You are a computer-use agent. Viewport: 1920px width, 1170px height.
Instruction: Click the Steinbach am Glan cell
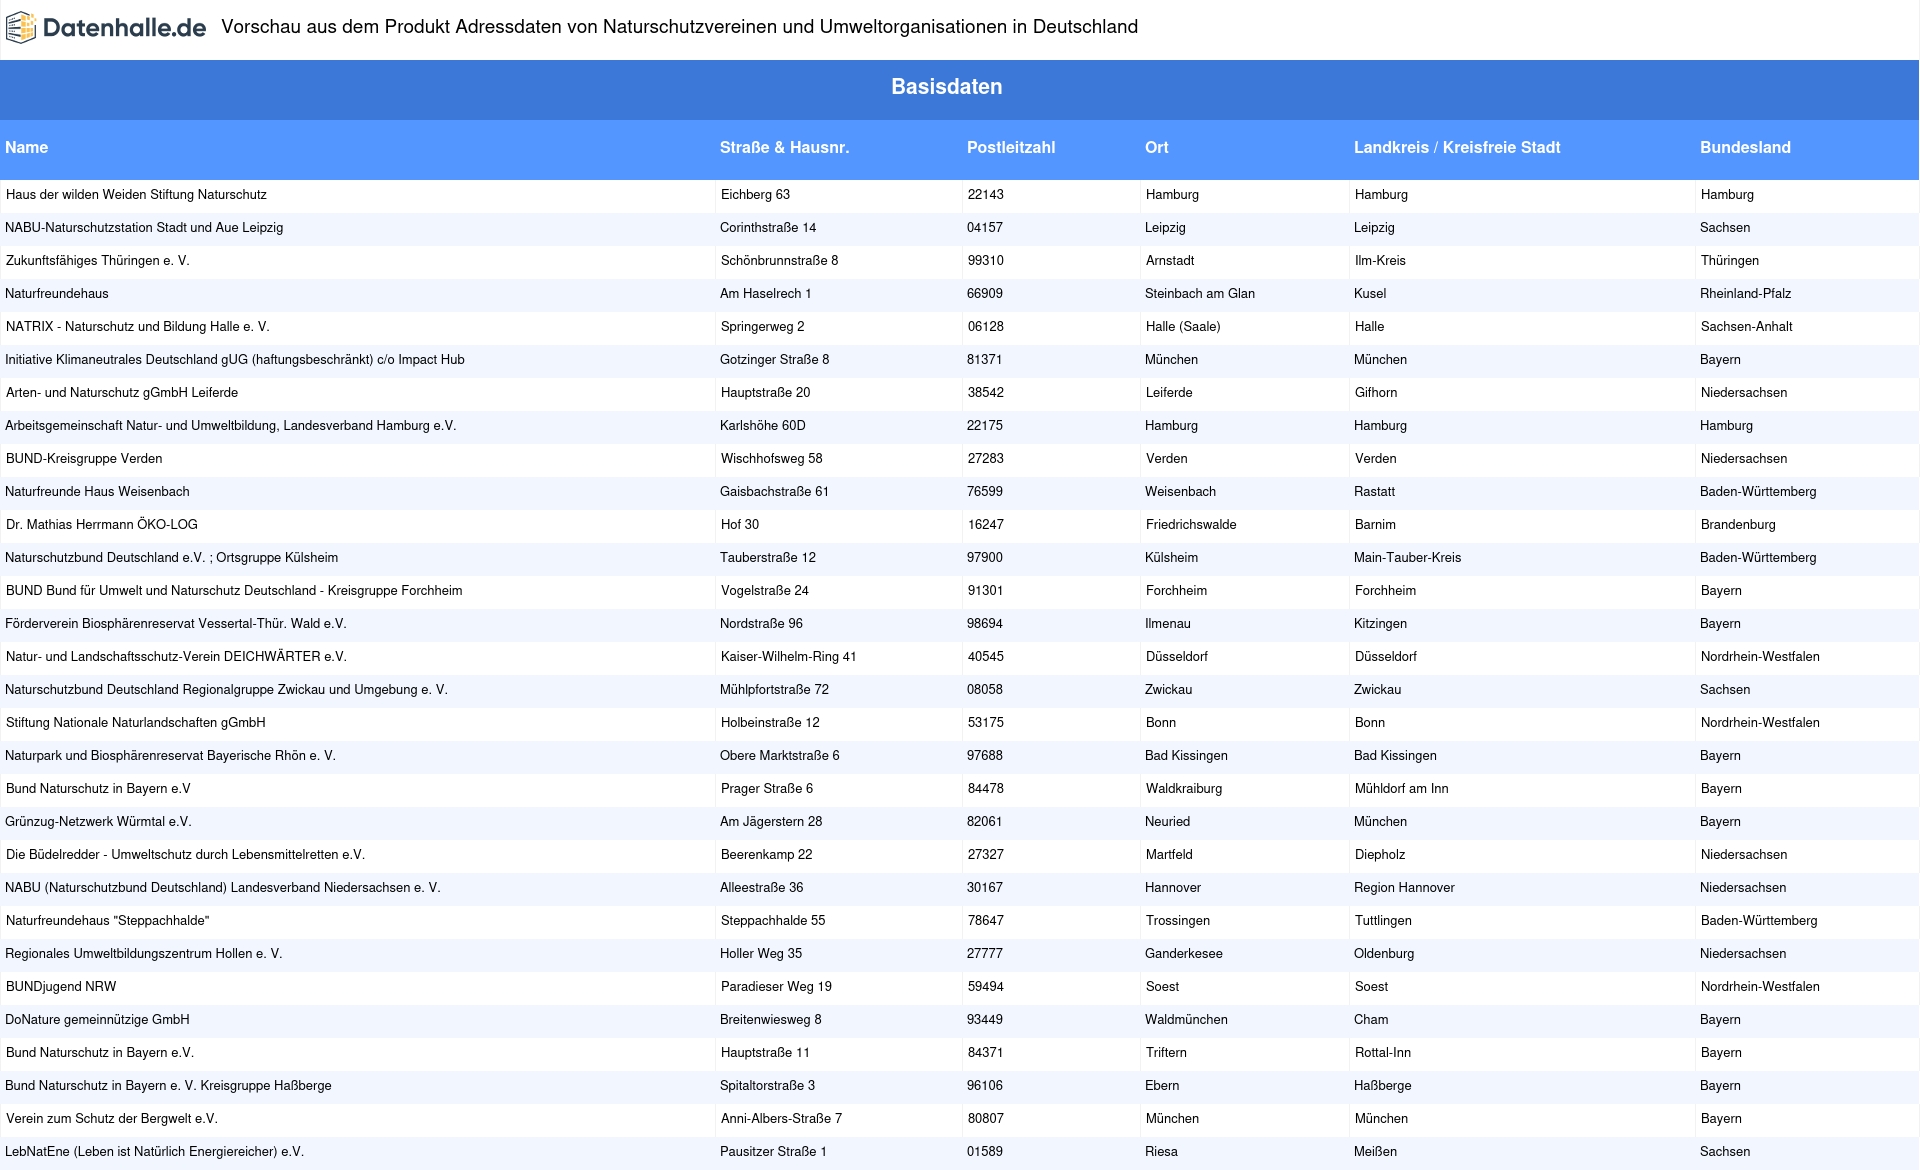tap(1200, 294)
